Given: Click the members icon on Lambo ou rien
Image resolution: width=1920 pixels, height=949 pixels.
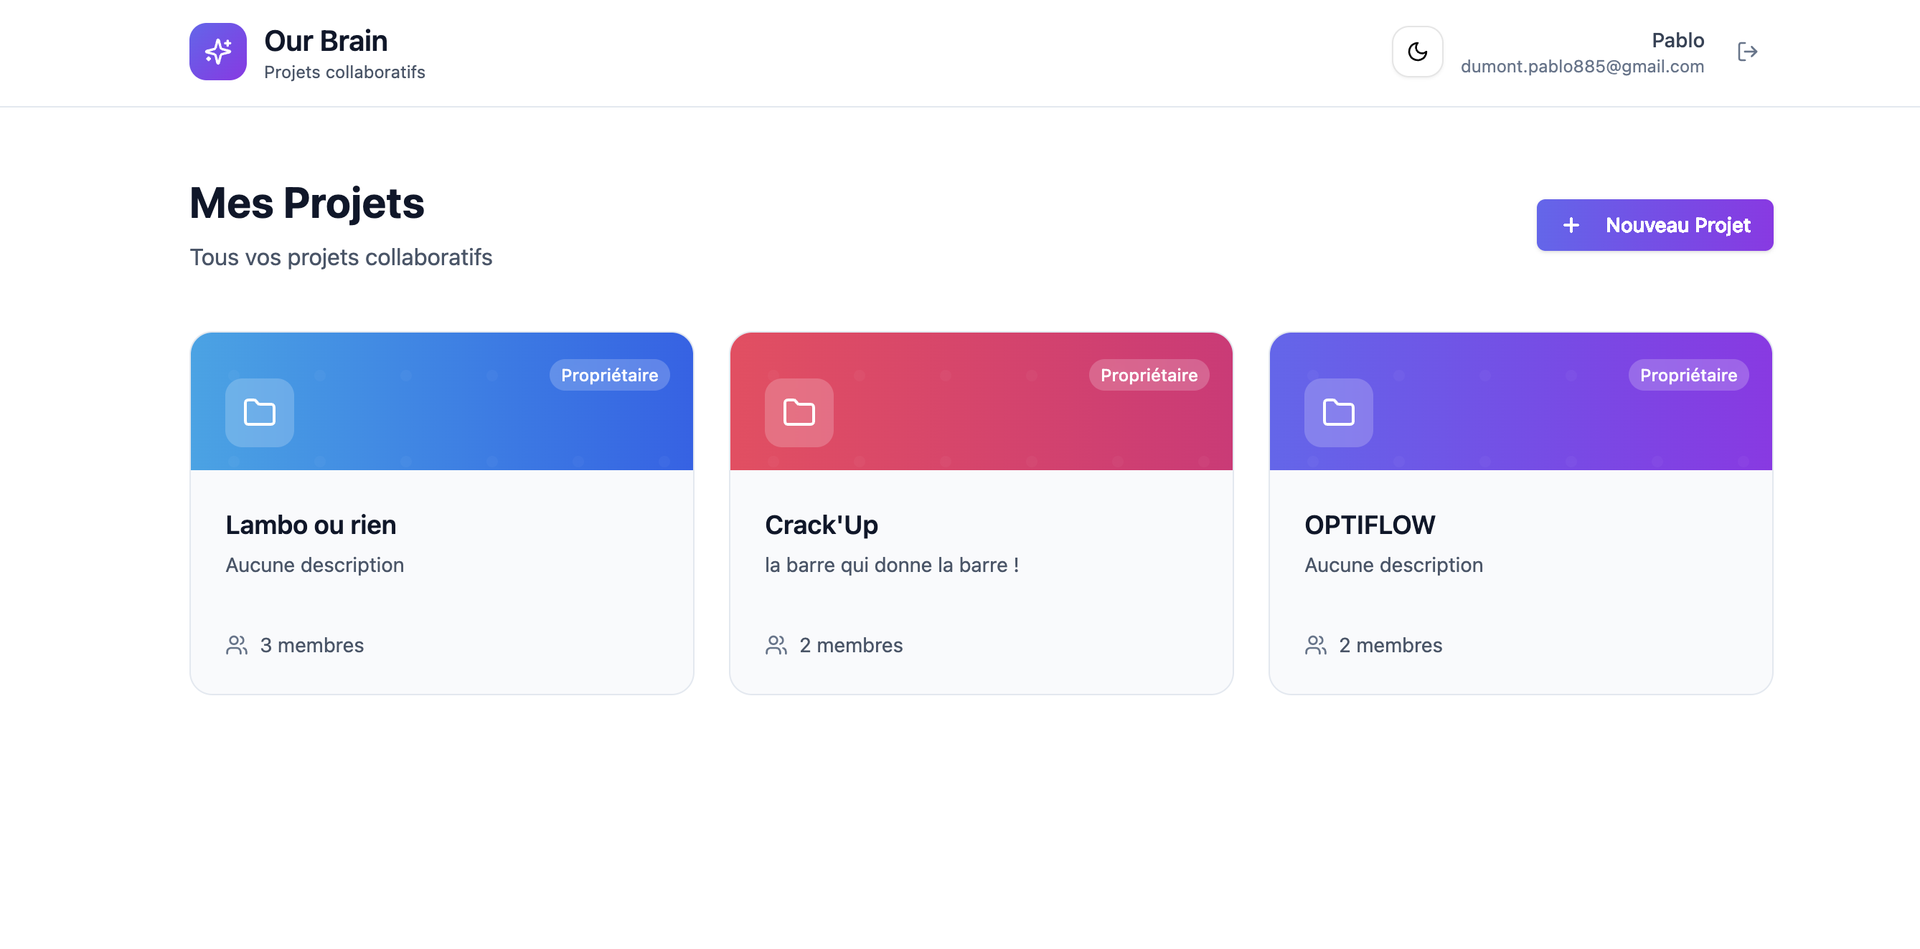Looking at the screenshot, I should click(x=237, y=645).
